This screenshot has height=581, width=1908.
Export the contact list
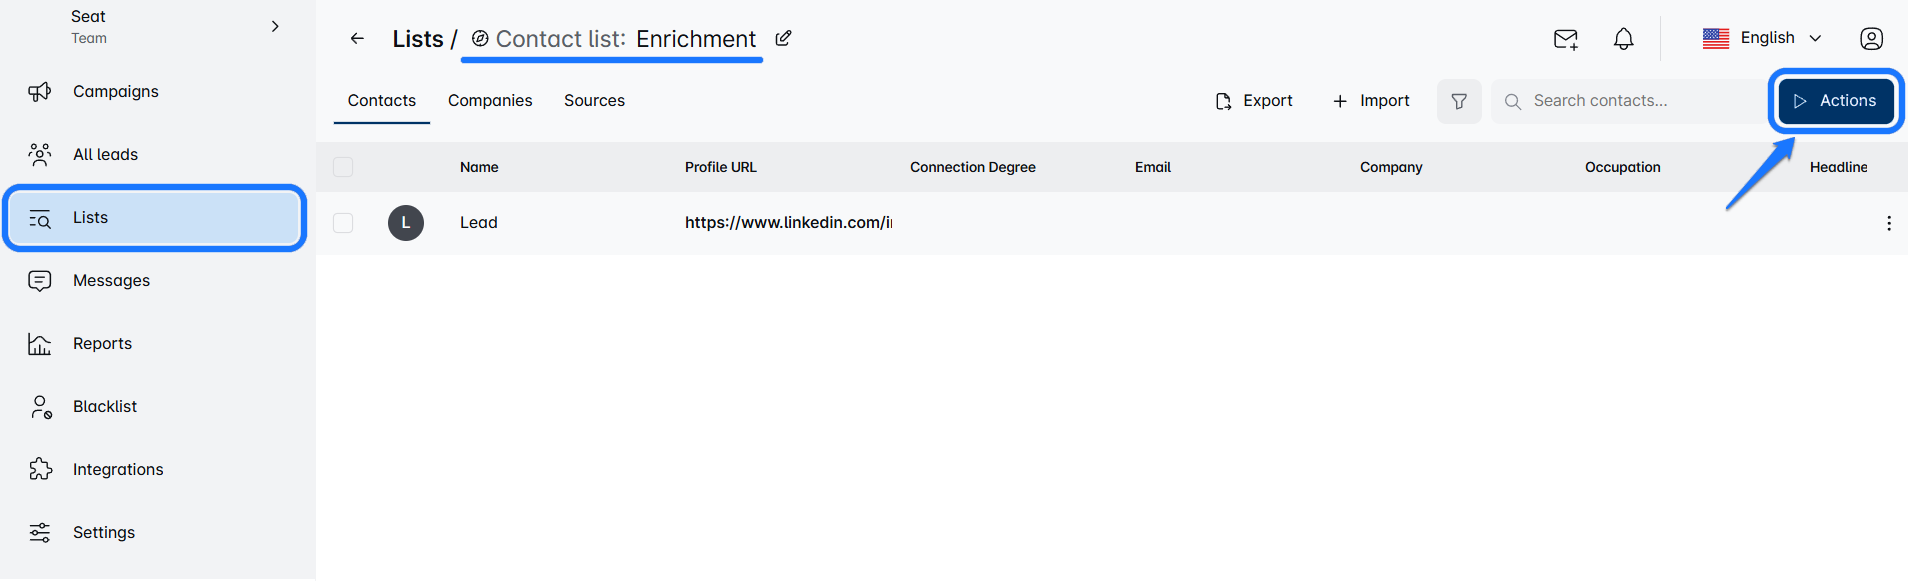click(1254, 100)
